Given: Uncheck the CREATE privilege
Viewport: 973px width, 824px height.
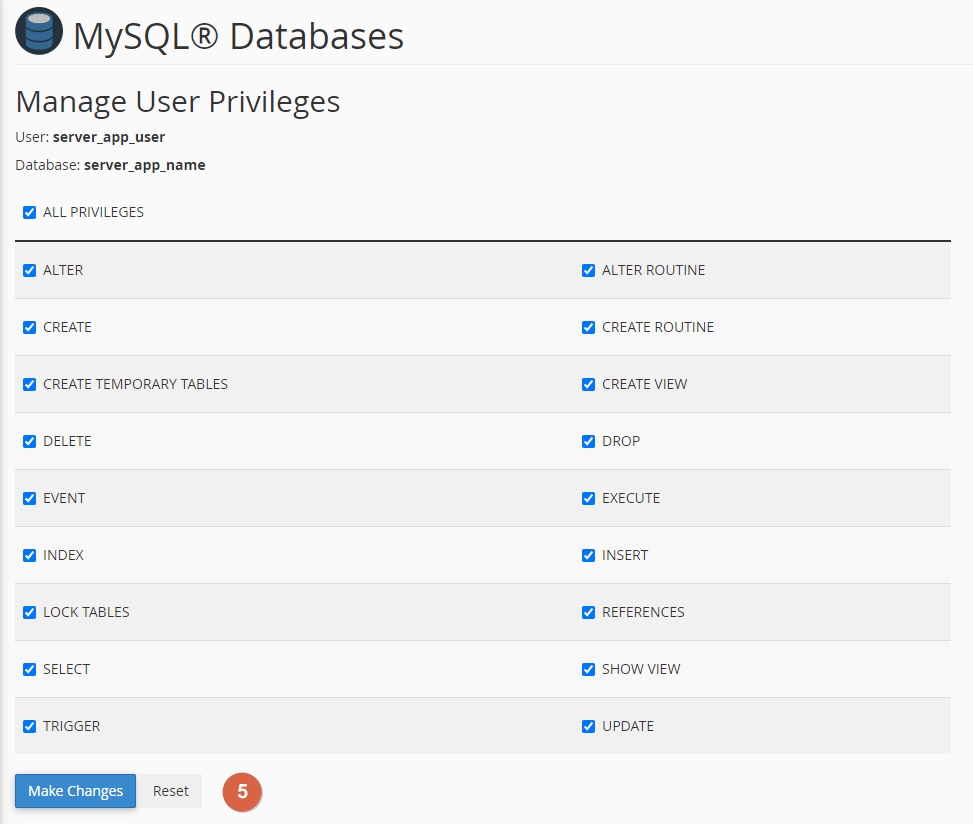Looking at the screenshot, I should 30,327.
